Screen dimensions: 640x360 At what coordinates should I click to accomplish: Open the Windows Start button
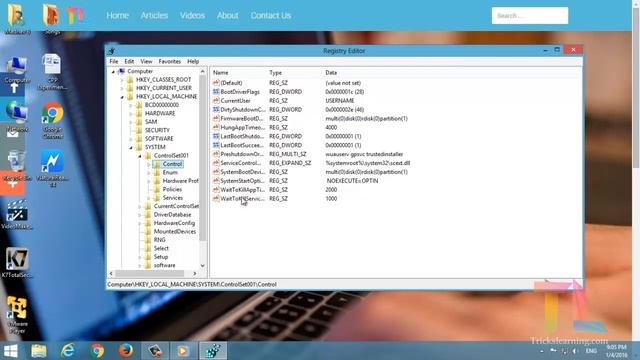(x=11, y=351)
